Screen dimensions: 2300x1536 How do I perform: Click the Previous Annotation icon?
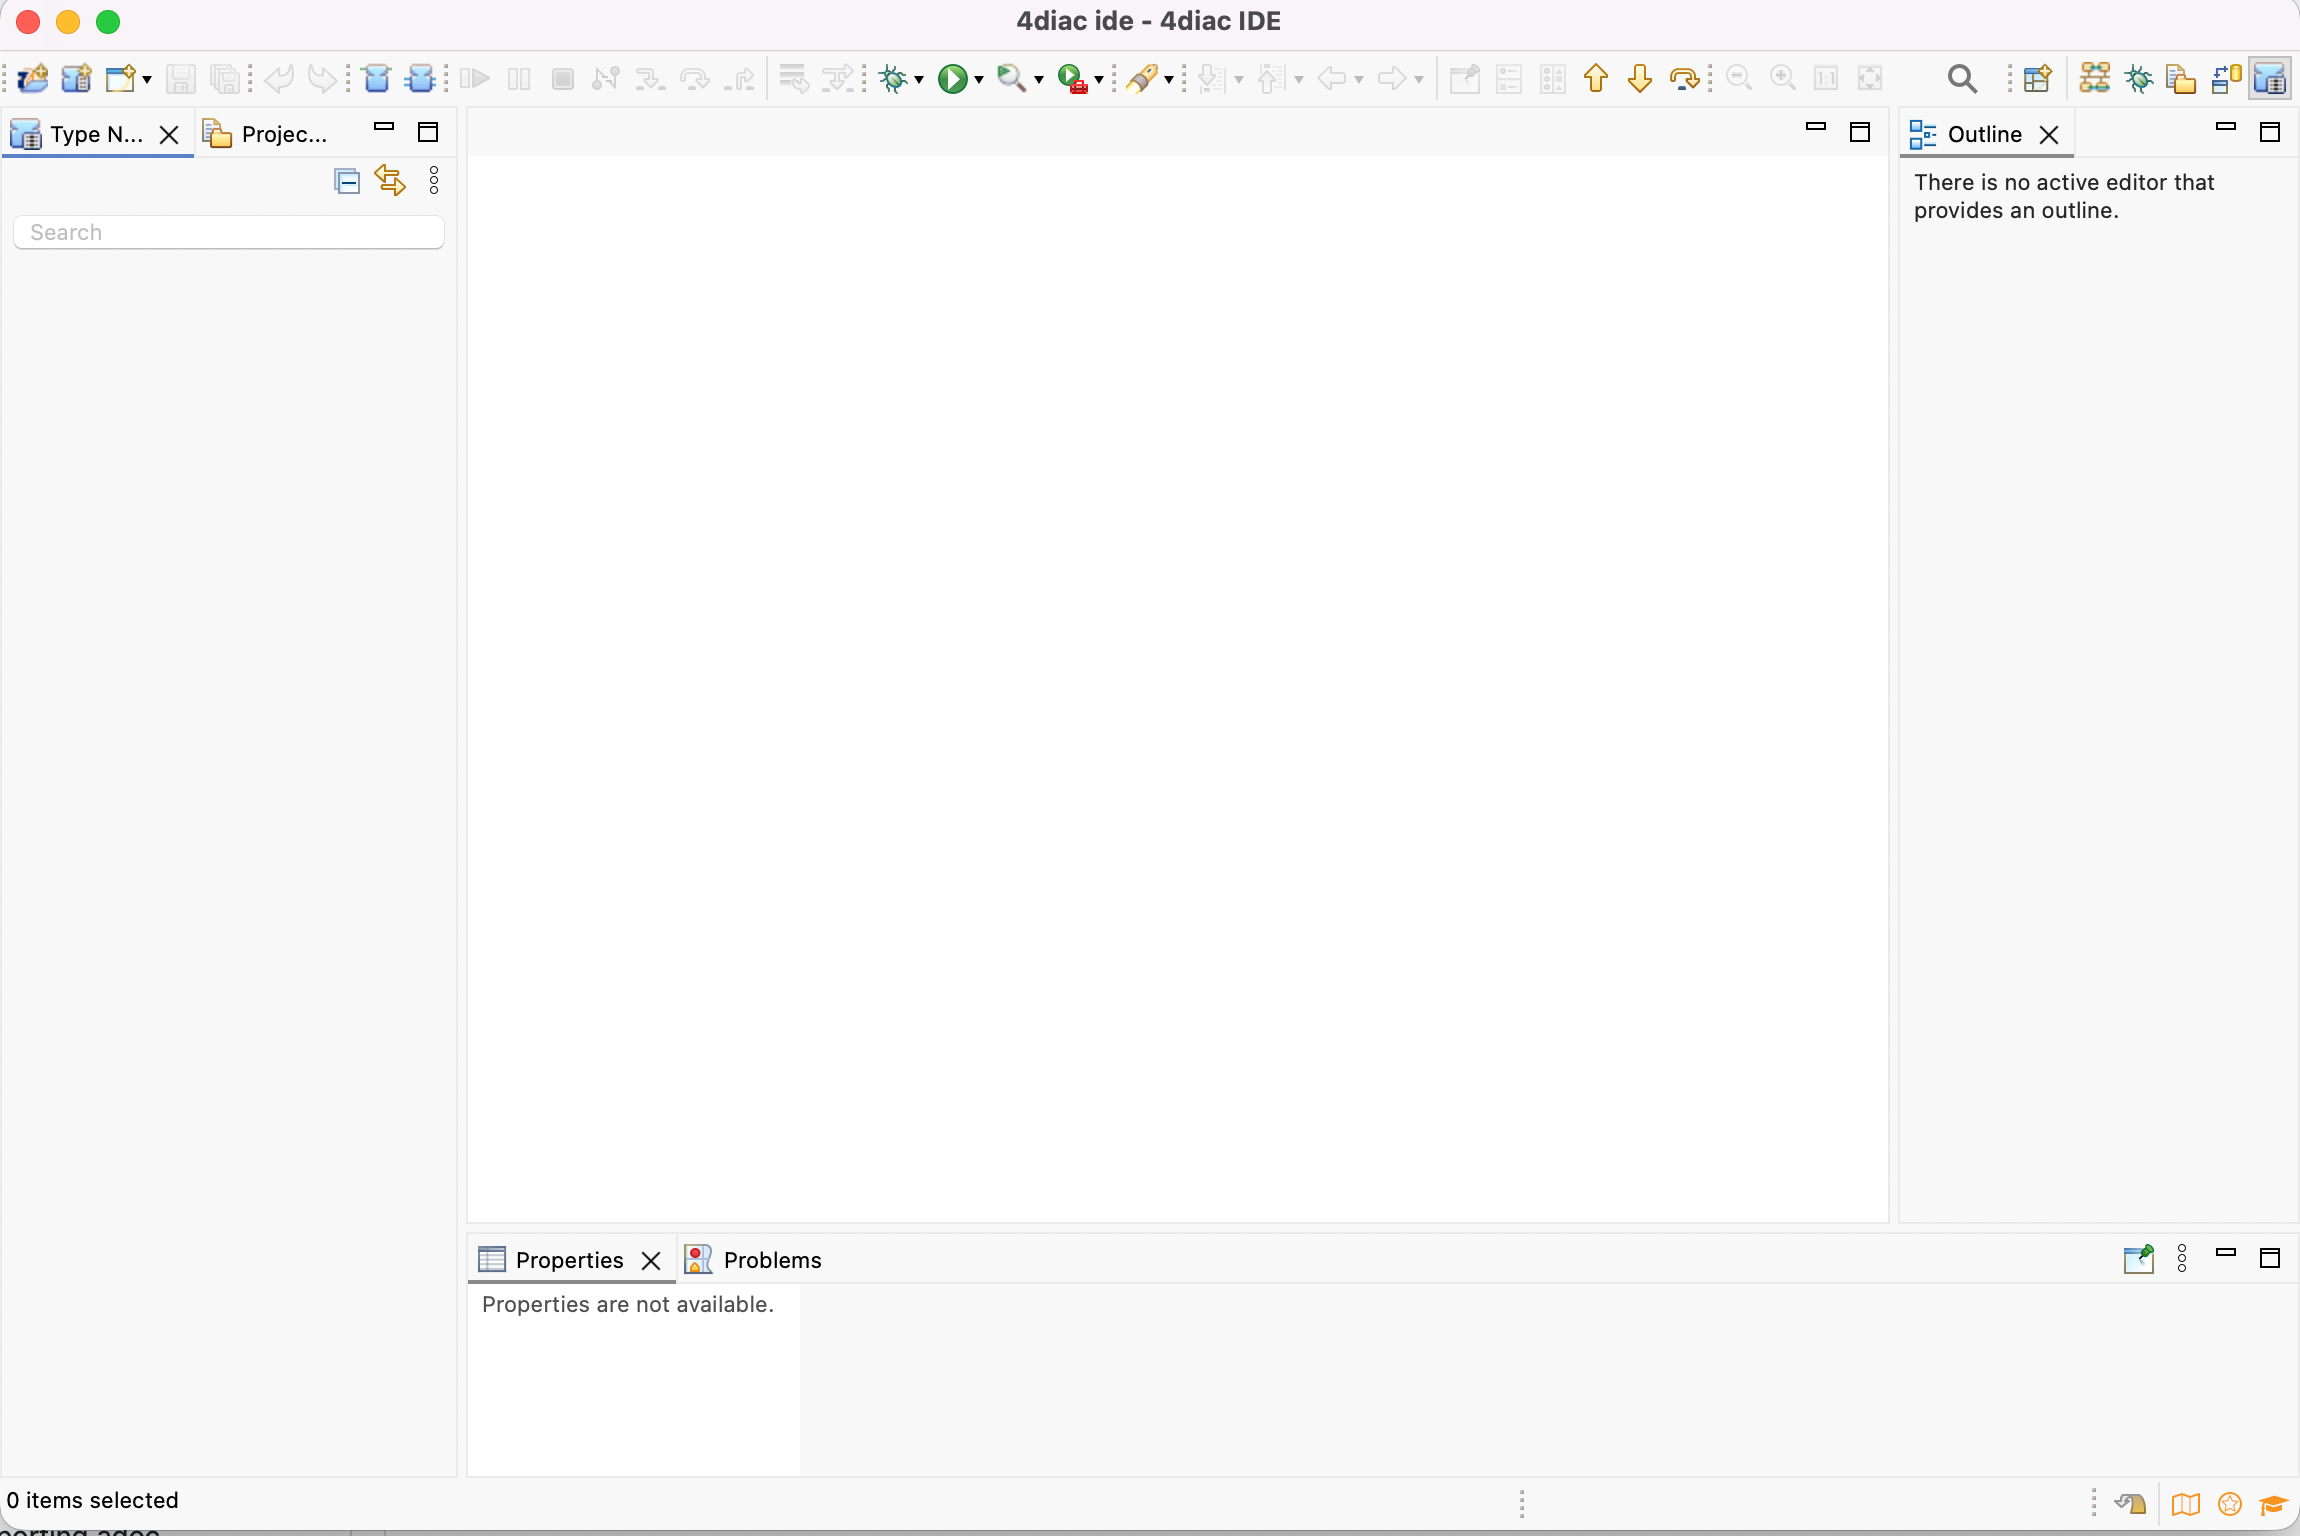[x=1271, y=78]
